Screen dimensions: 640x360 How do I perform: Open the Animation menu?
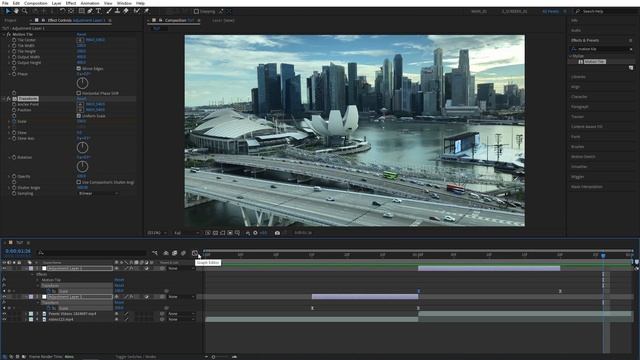point(90,3)
